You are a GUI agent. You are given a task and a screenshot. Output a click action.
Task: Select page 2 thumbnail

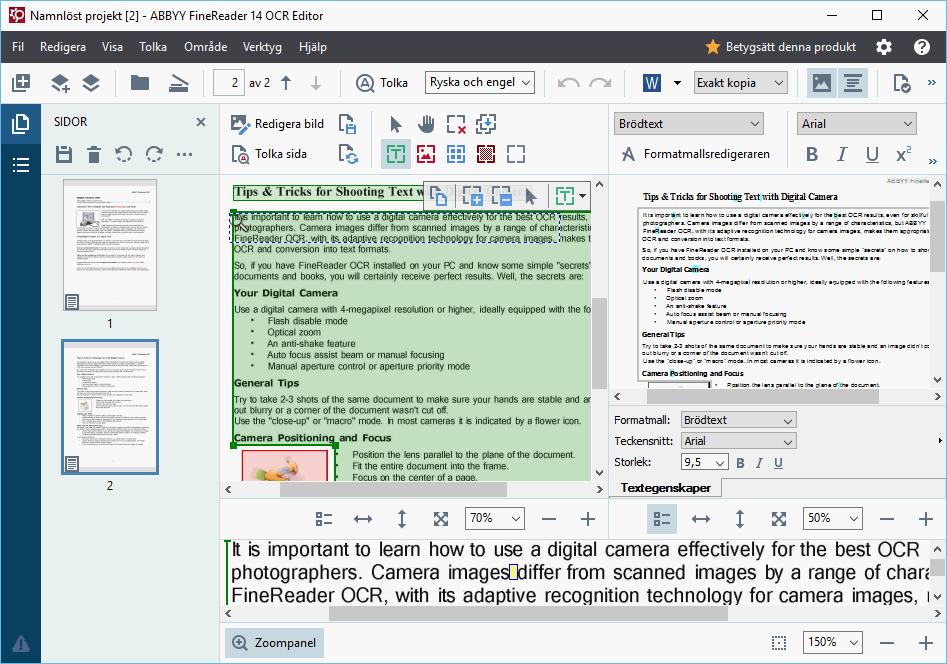pyautogui.click(x=110, y=407)
